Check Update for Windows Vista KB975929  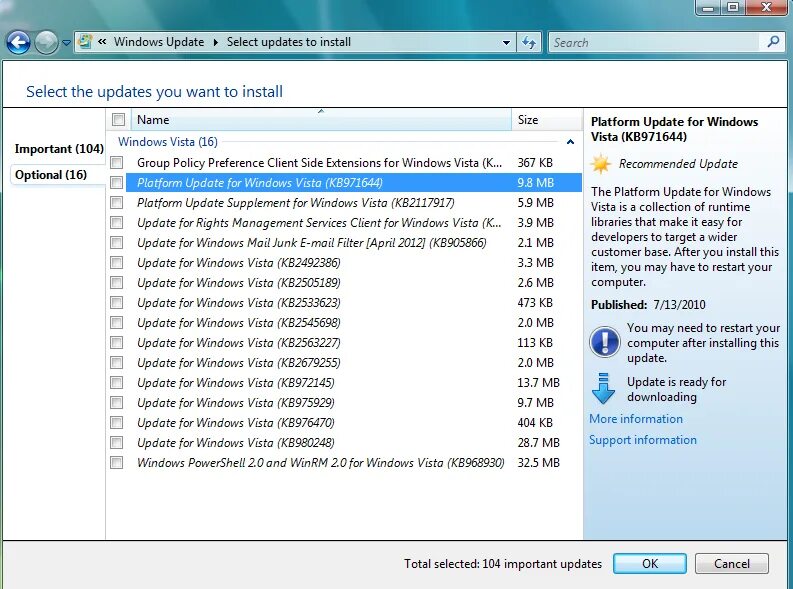(x=117, y=402)
